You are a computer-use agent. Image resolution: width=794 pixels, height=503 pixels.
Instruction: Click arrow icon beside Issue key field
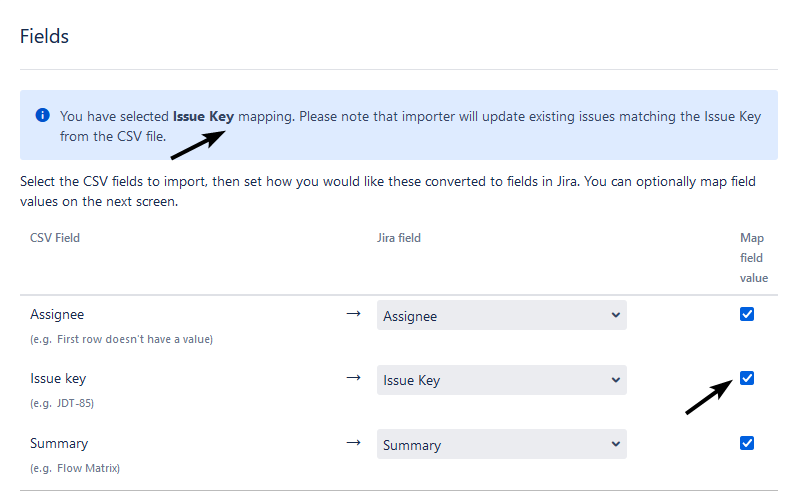click(353, 378)
